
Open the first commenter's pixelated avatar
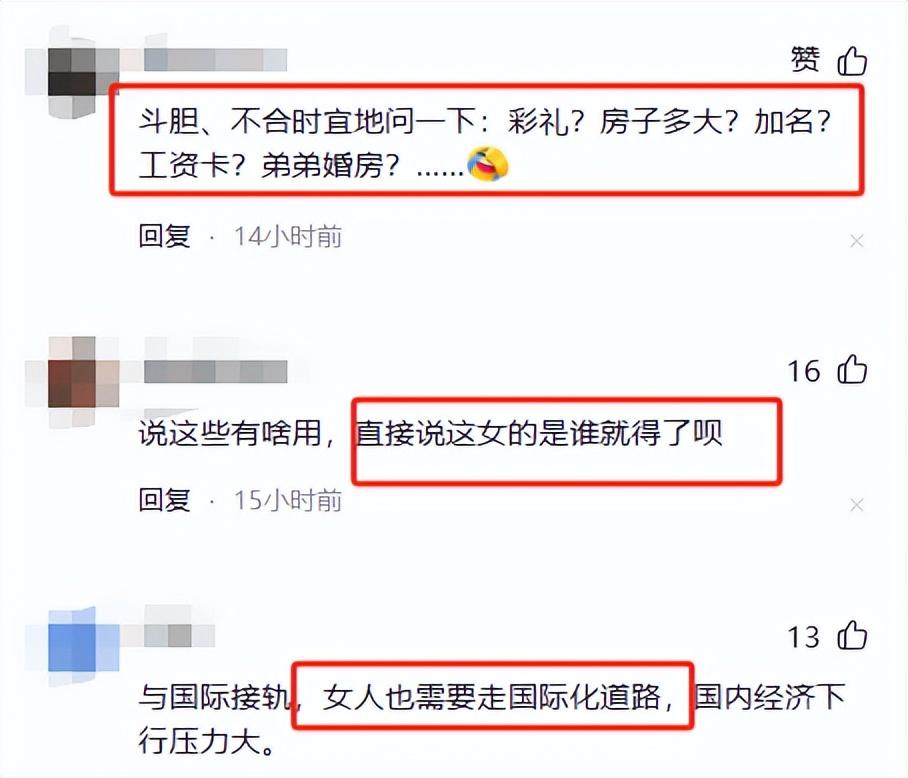click(x=72, y=72)
